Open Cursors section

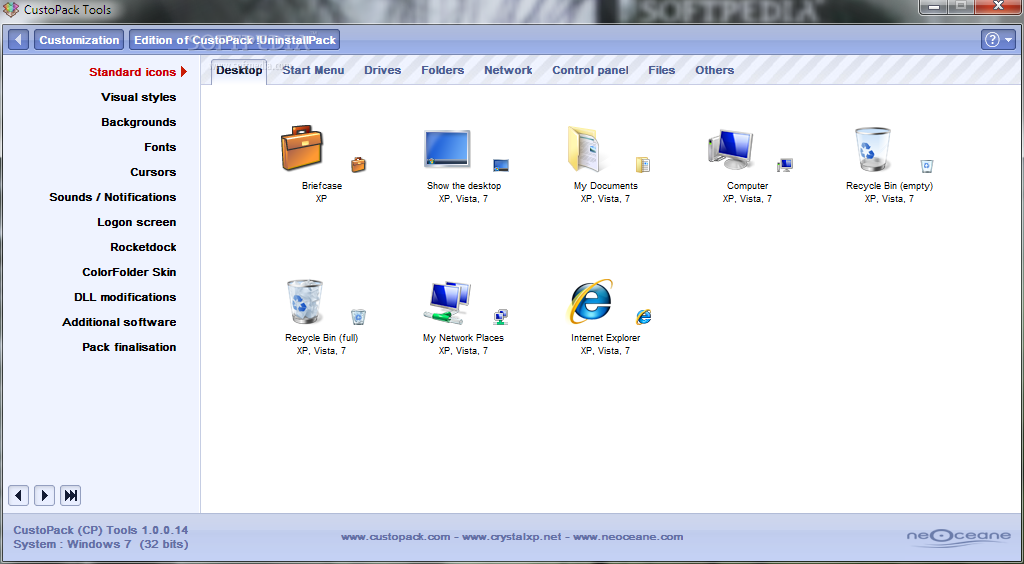point(153,172)
